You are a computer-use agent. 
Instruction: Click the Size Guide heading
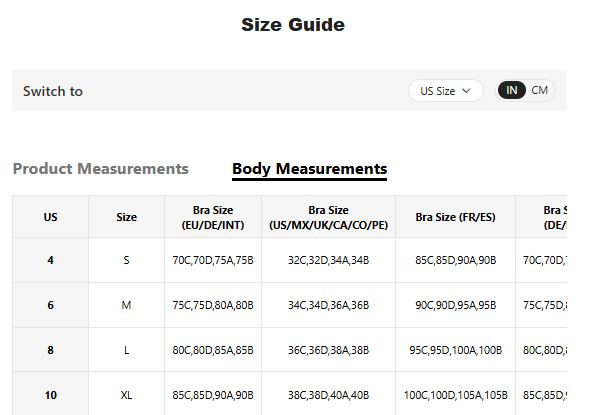293,25
